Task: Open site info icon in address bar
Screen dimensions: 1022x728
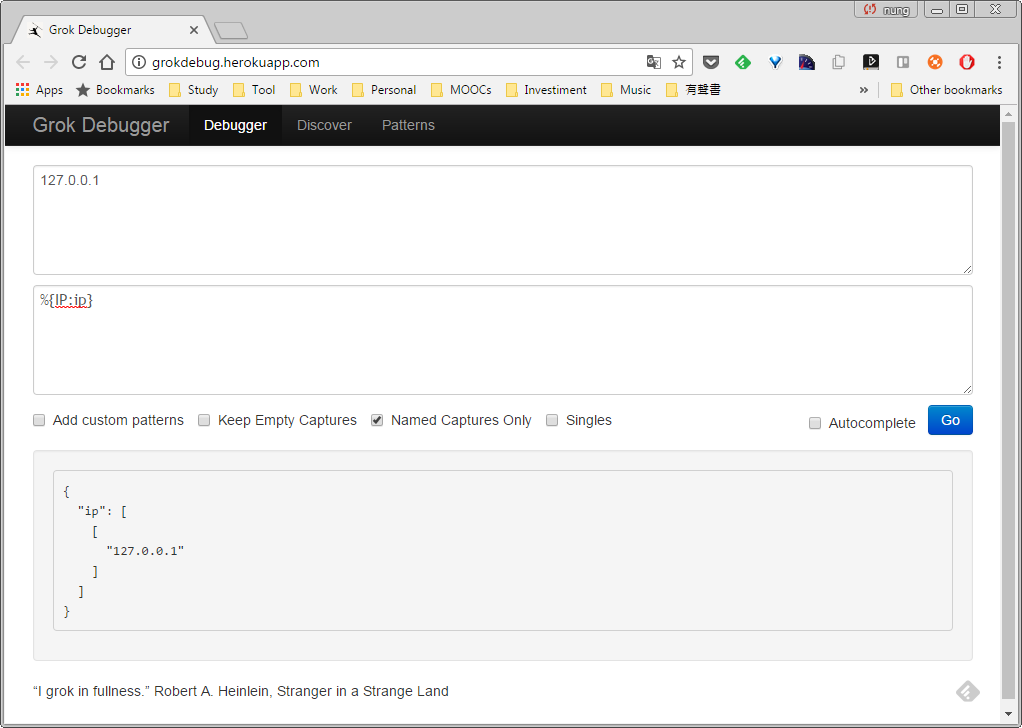Action: (138, 63)
